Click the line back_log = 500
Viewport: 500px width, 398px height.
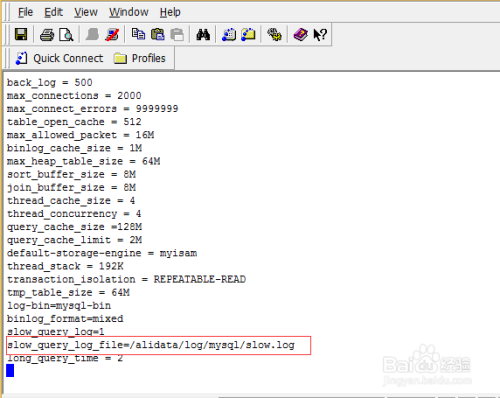(x=50, y=83)
